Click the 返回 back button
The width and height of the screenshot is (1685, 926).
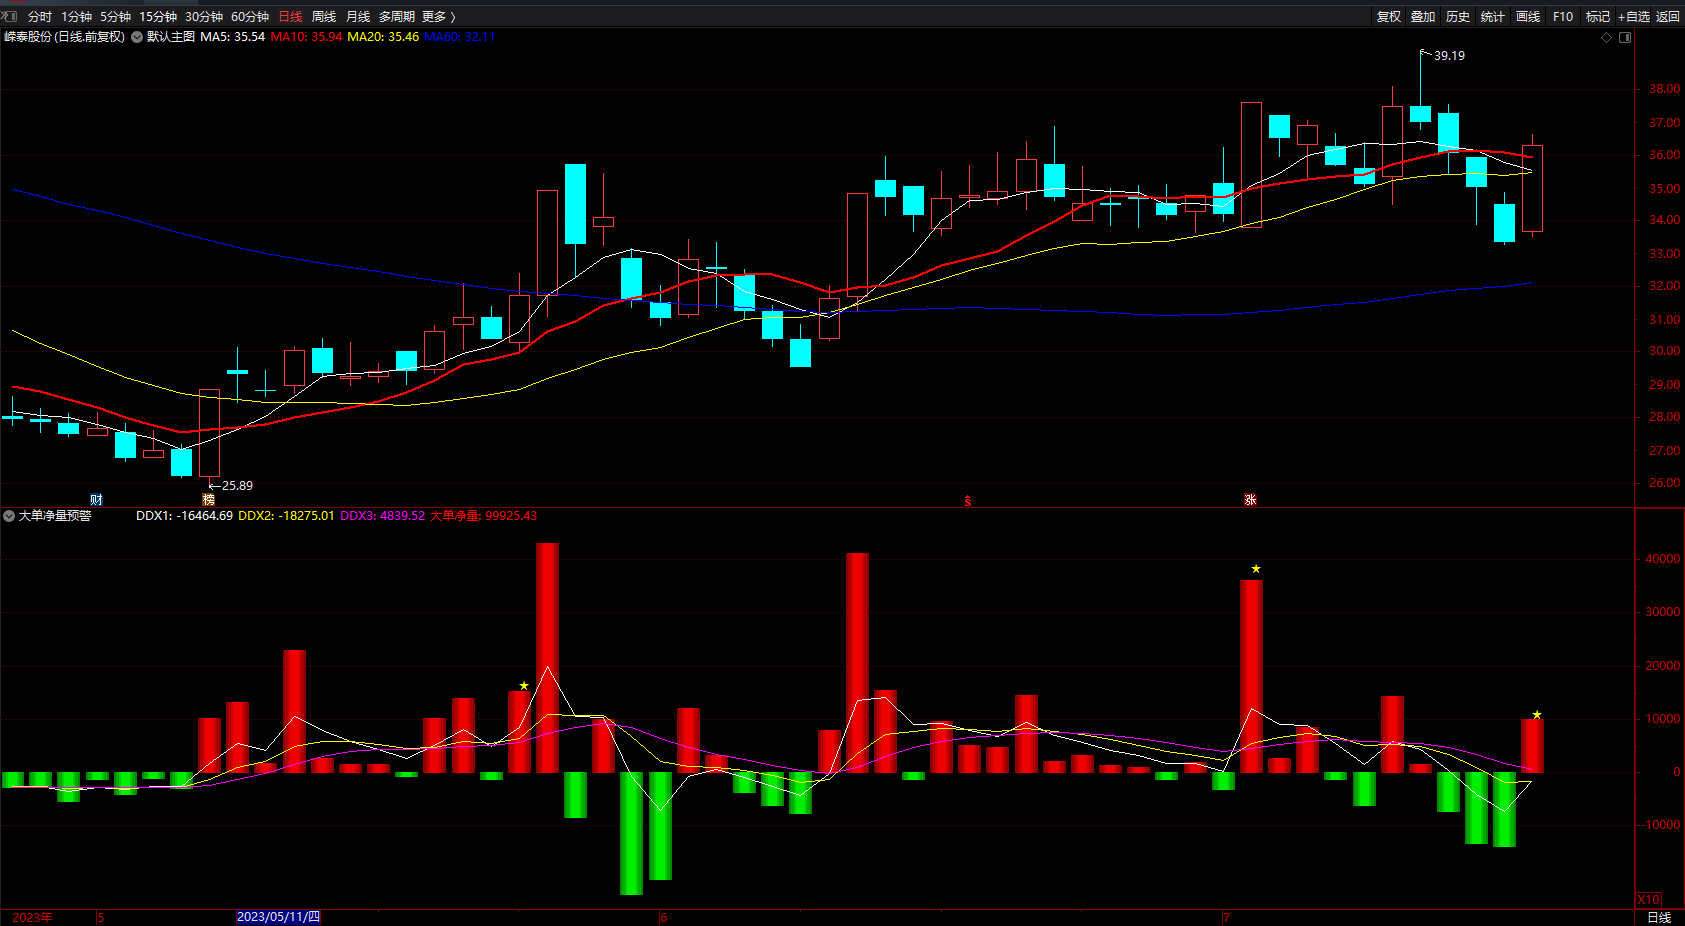click(x=1668, y=17)
